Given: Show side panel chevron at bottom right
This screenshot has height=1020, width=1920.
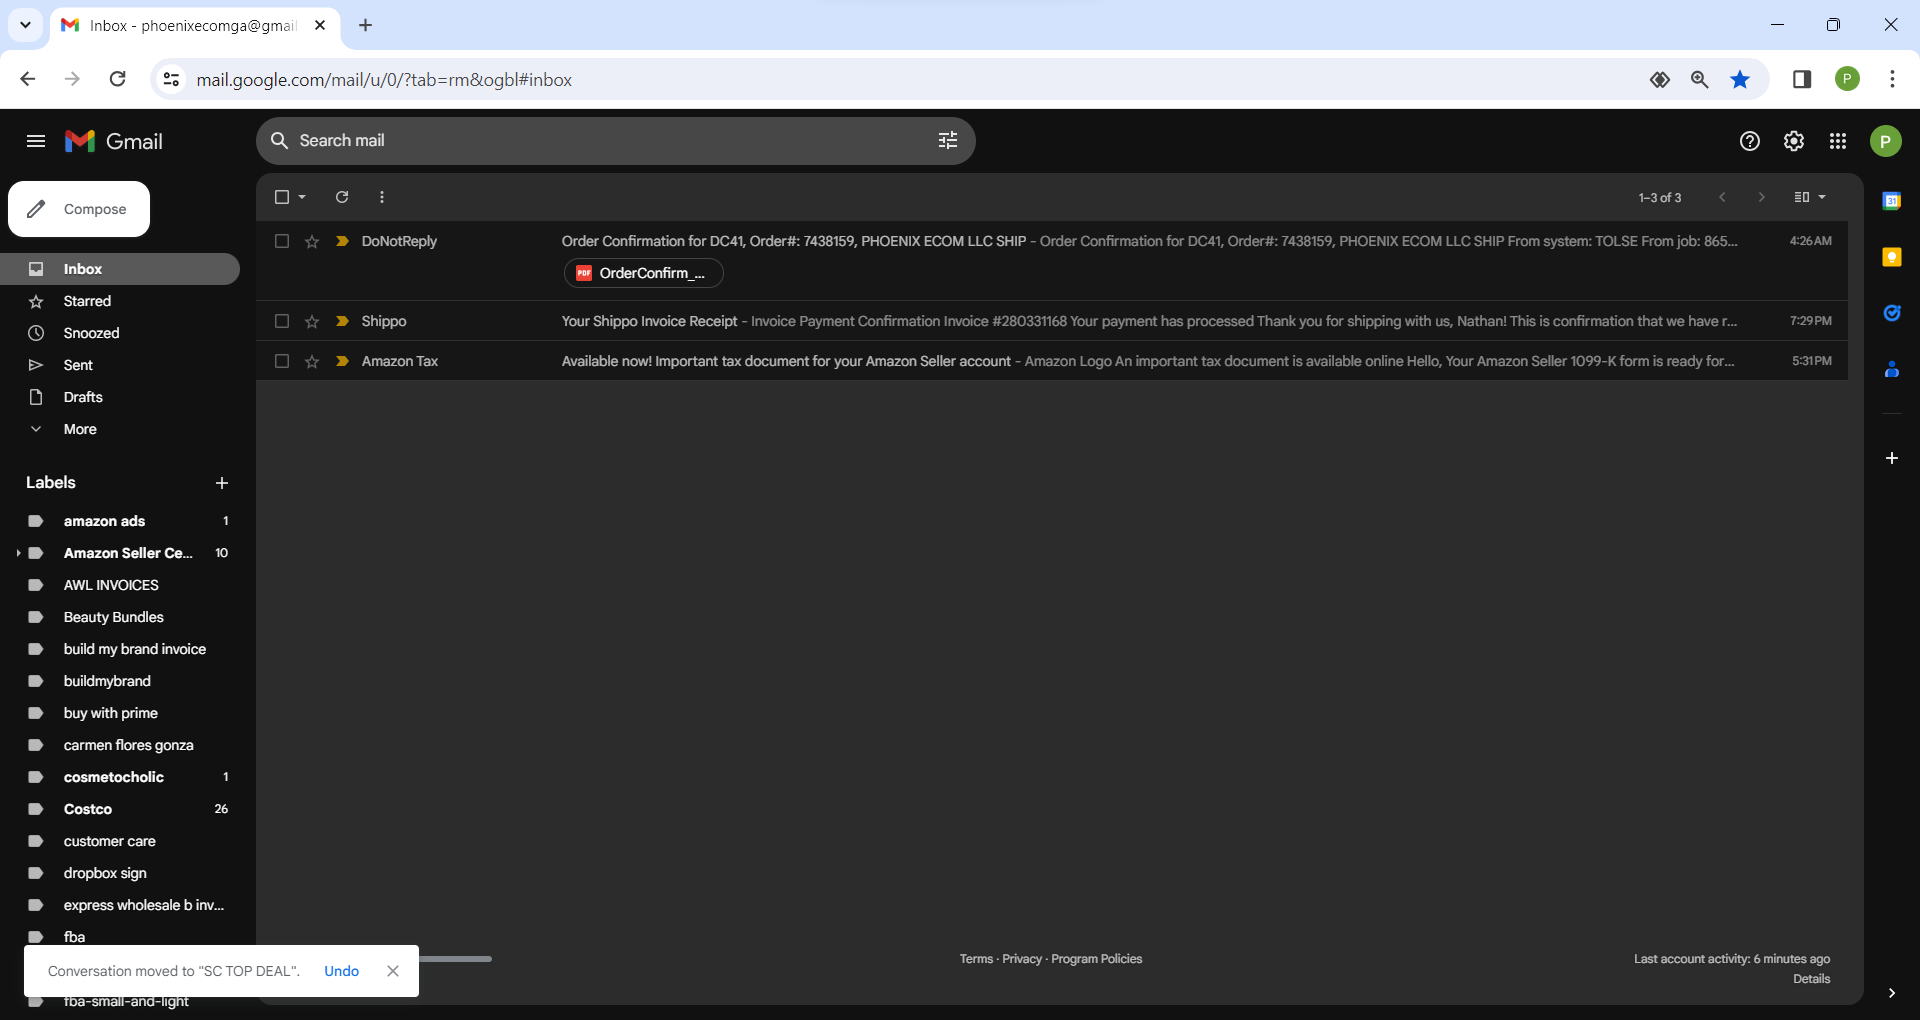Looking at the screenshot, I should click(1892, 993).
